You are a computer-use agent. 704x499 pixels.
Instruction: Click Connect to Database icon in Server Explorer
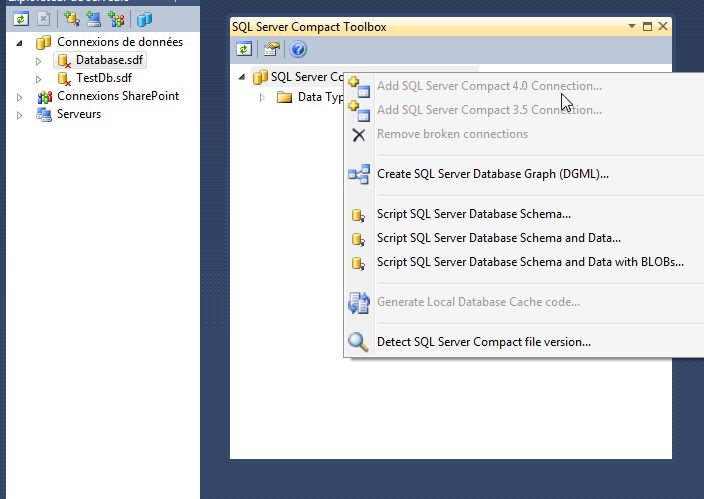(71, 19)
